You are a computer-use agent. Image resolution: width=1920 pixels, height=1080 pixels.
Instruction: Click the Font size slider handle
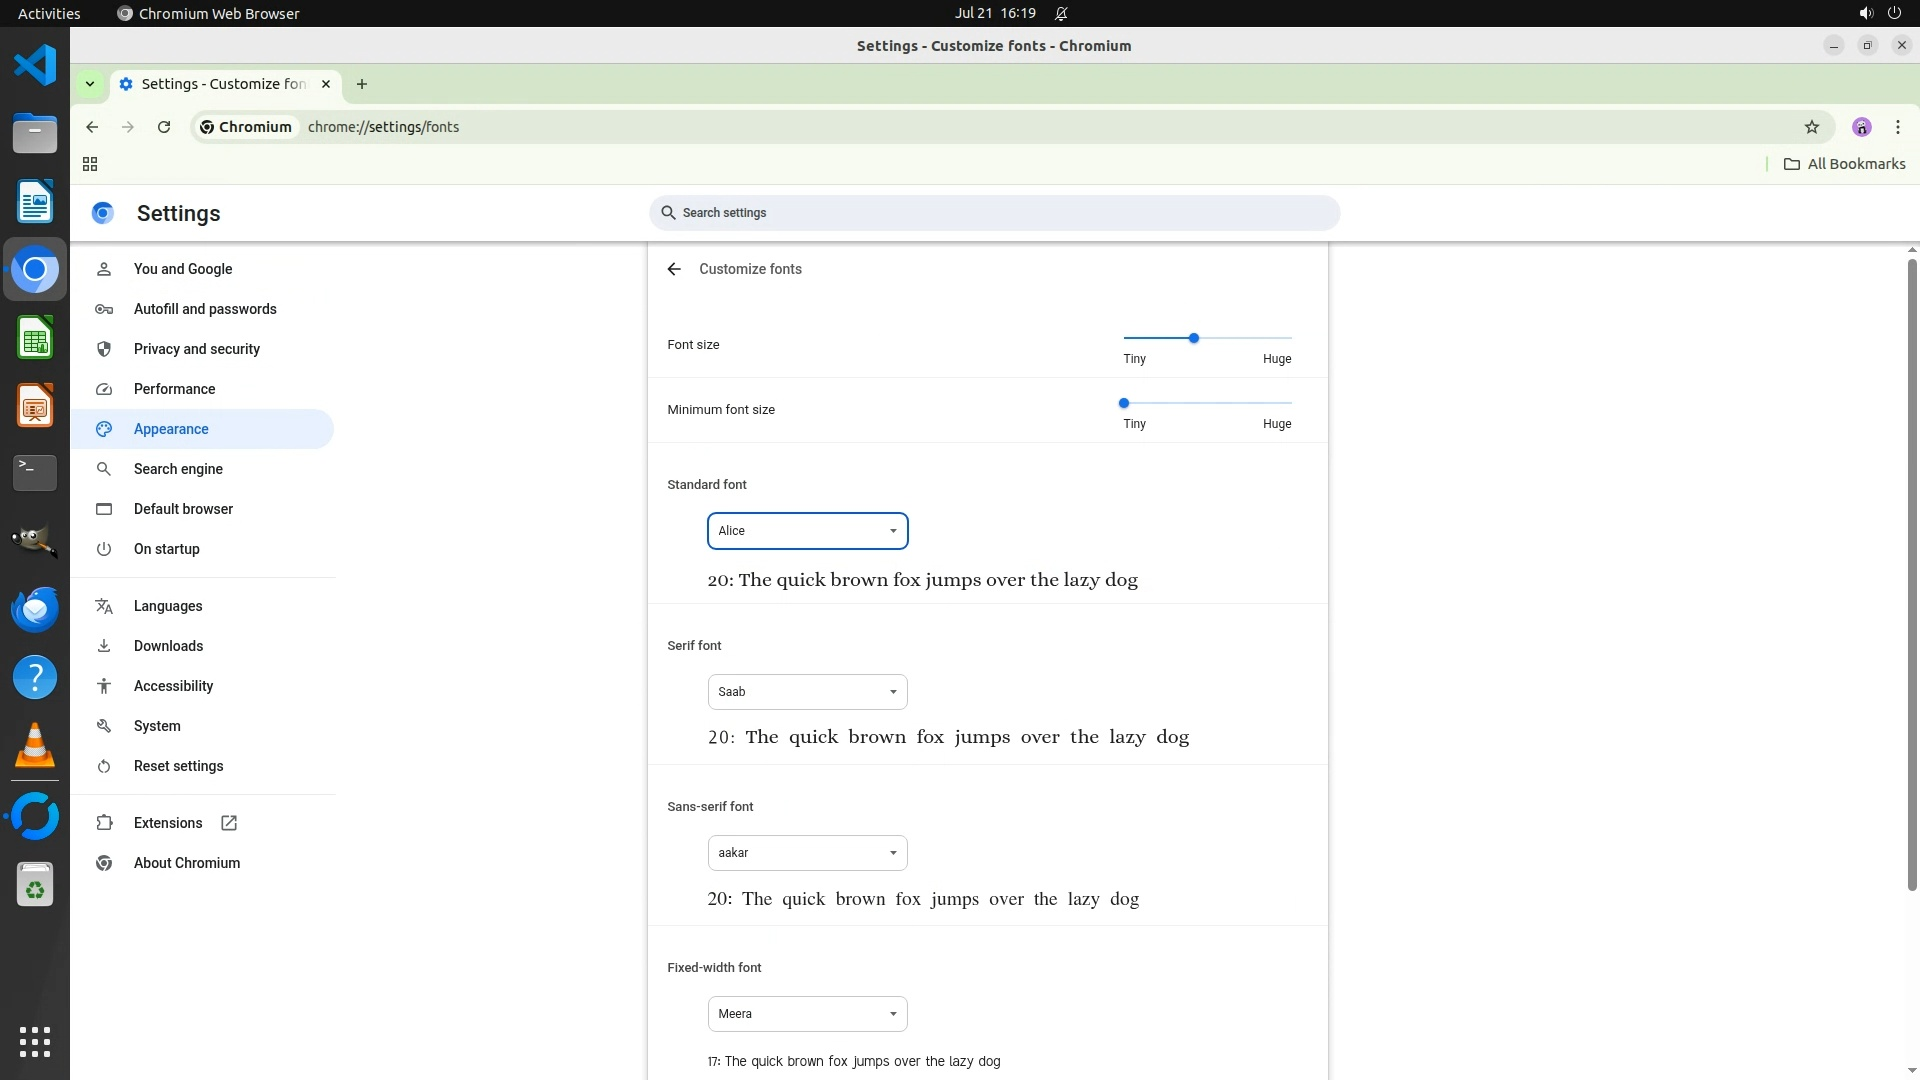[x=1193, y=338]
